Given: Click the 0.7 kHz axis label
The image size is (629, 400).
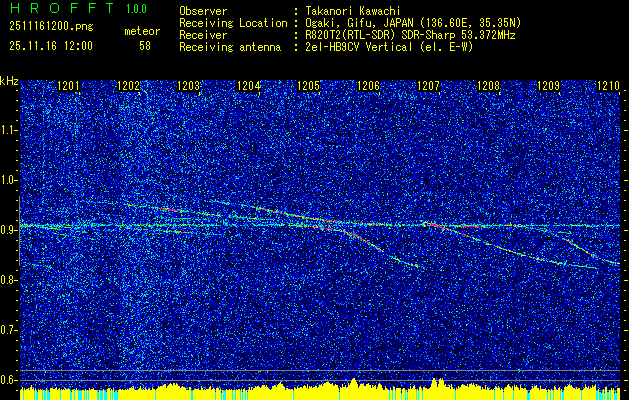Looking at the screenshot, I should coord(8,330).
